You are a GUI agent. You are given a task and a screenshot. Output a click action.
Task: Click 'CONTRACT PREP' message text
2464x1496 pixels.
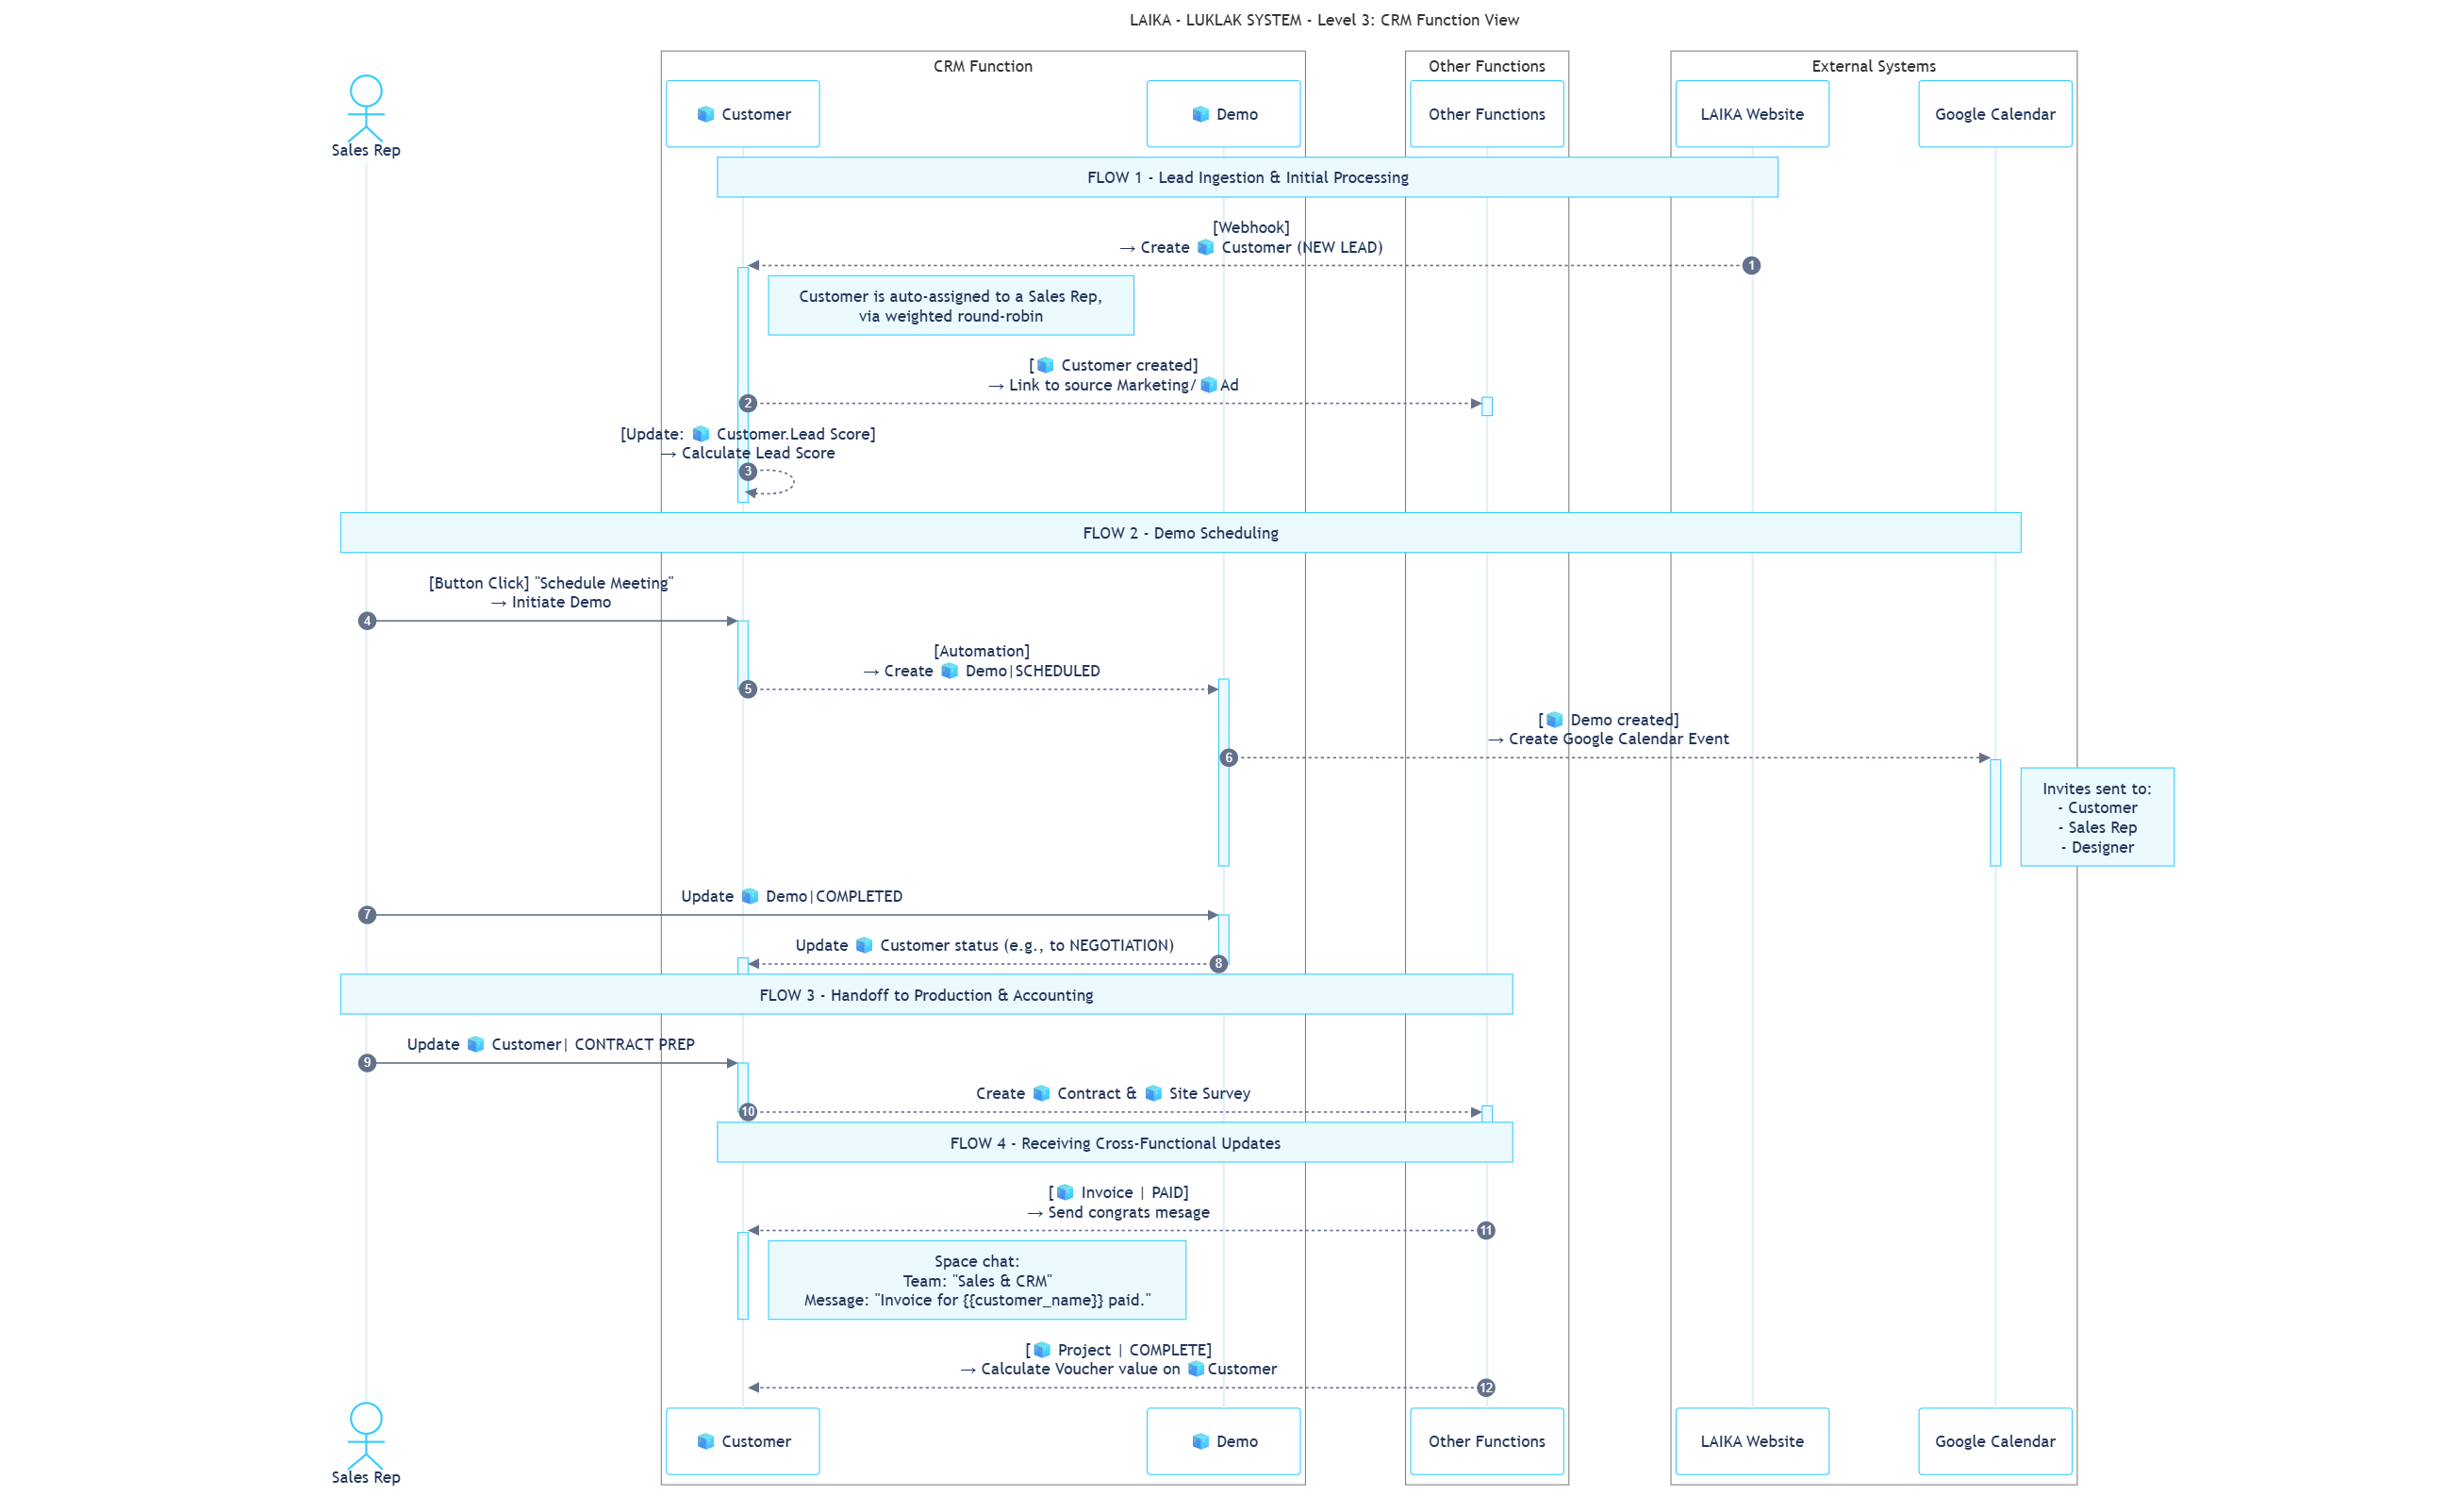[634, 1044]
